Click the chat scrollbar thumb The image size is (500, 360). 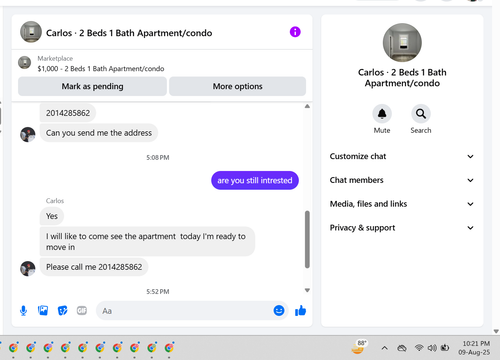(307, 239)
